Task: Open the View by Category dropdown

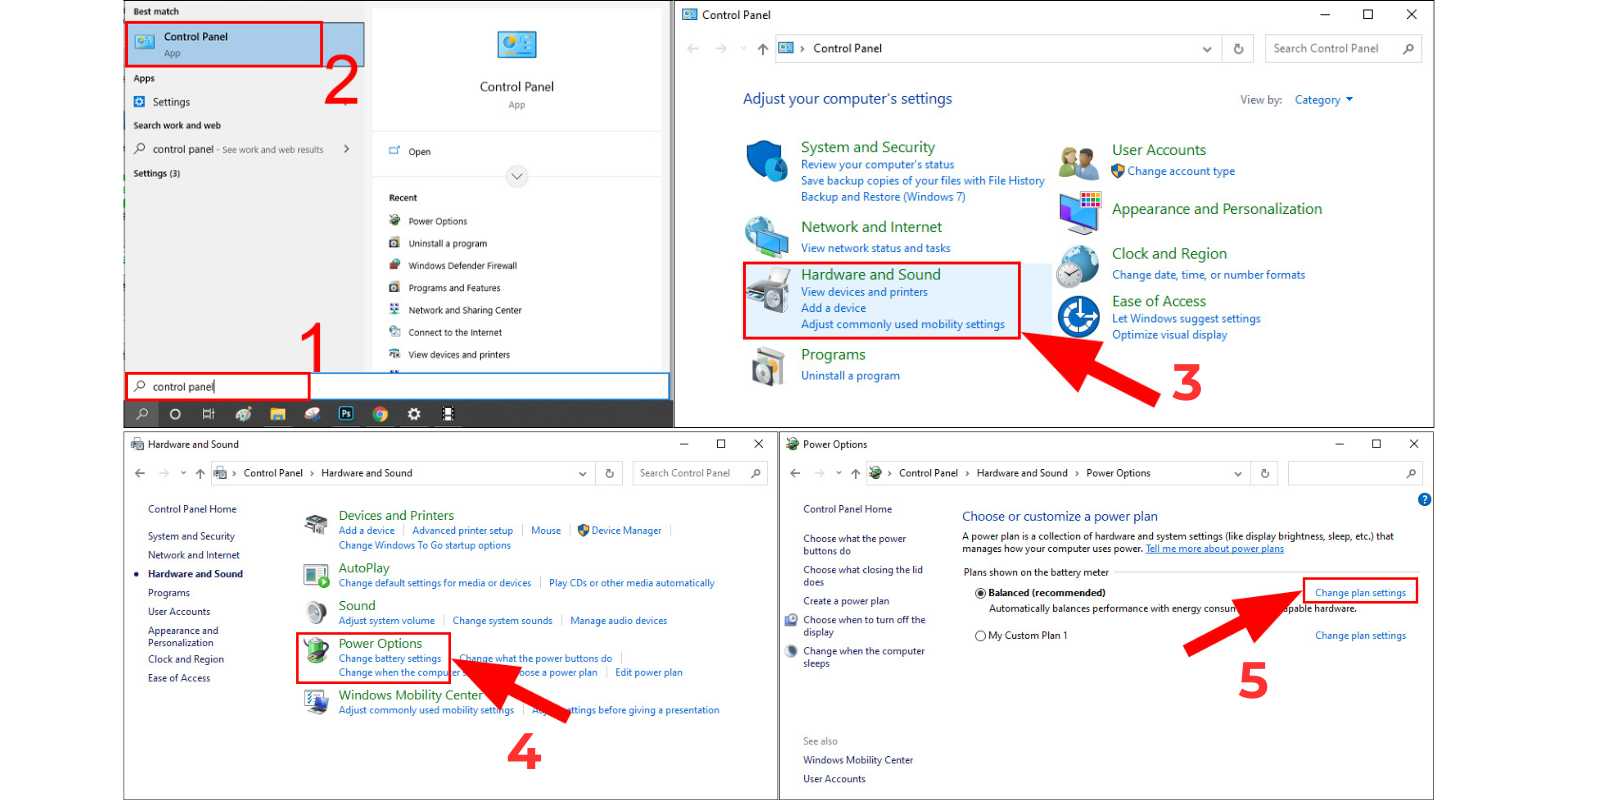Action: click(x=1324, y=100)
